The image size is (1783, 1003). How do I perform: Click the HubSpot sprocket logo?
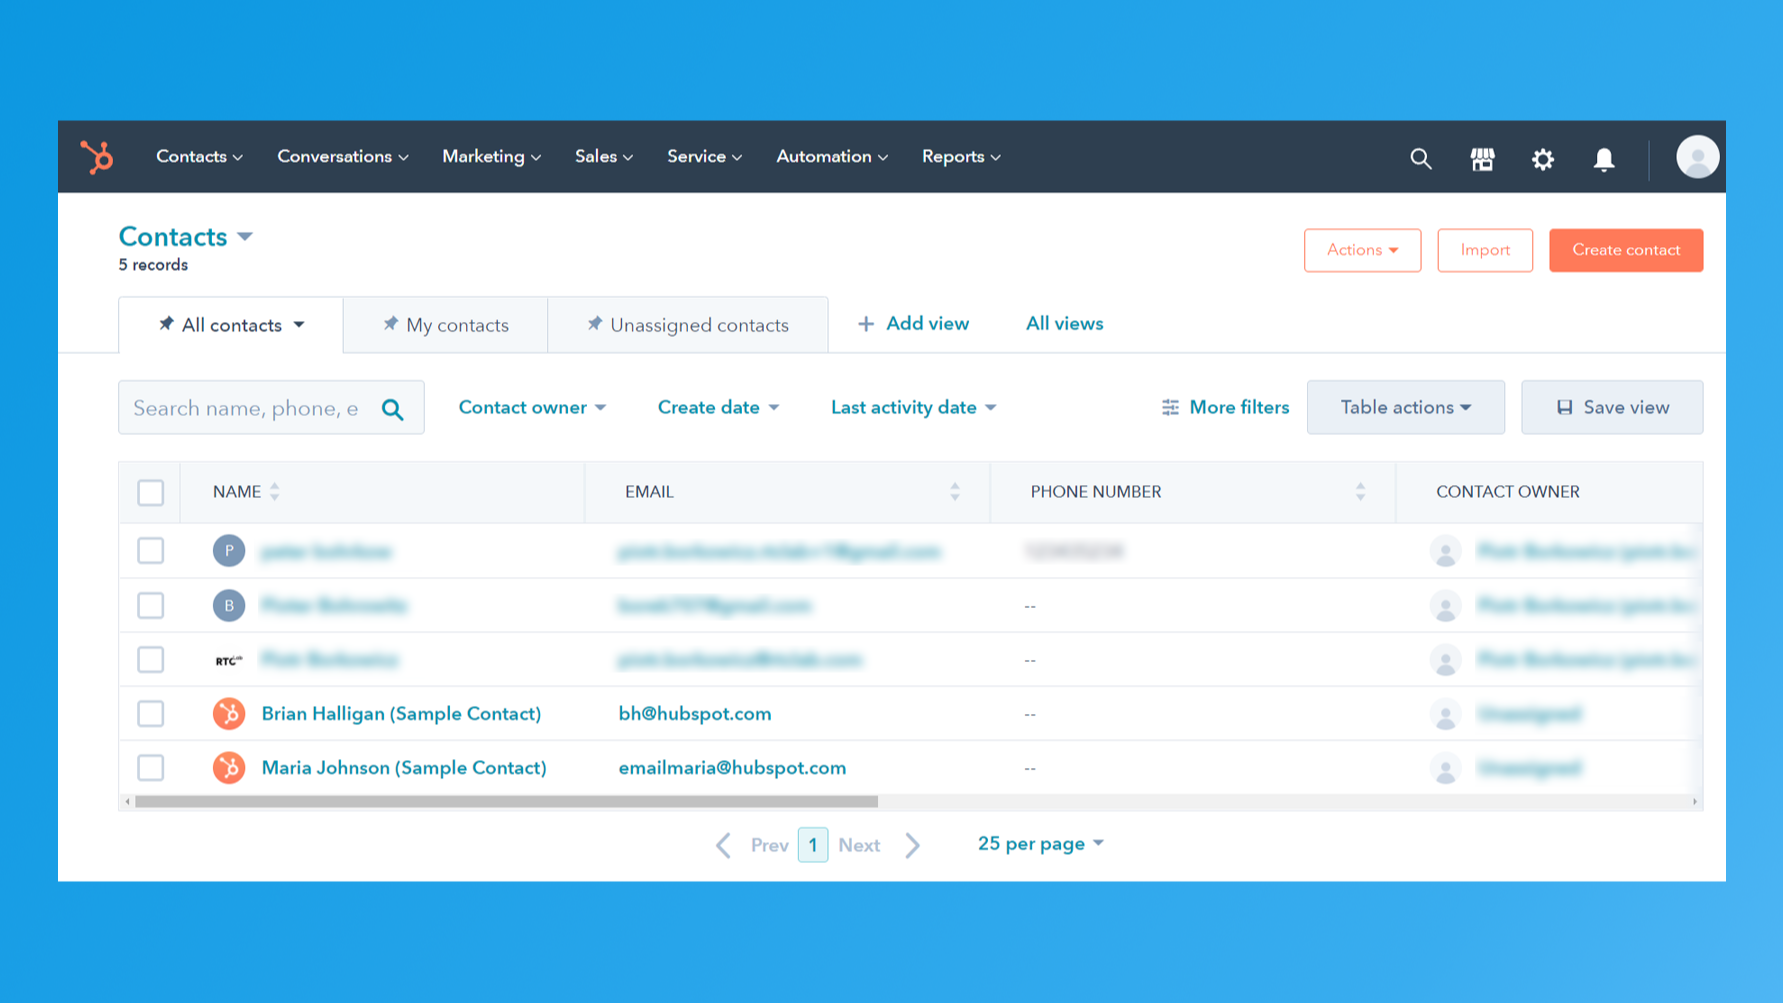coord(97,157)
